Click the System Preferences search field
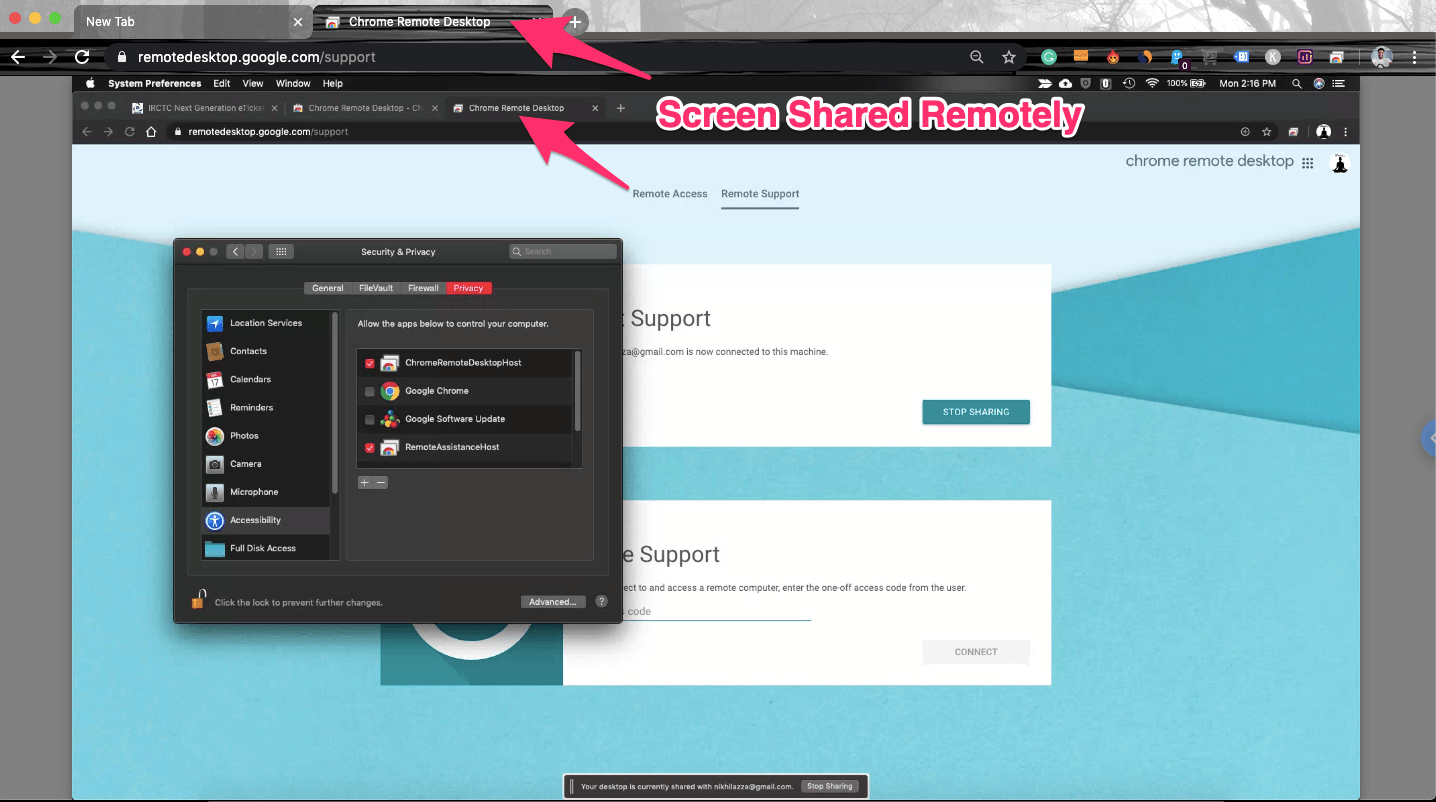This screenshot has width=1436, height=802. coord(563,251)
